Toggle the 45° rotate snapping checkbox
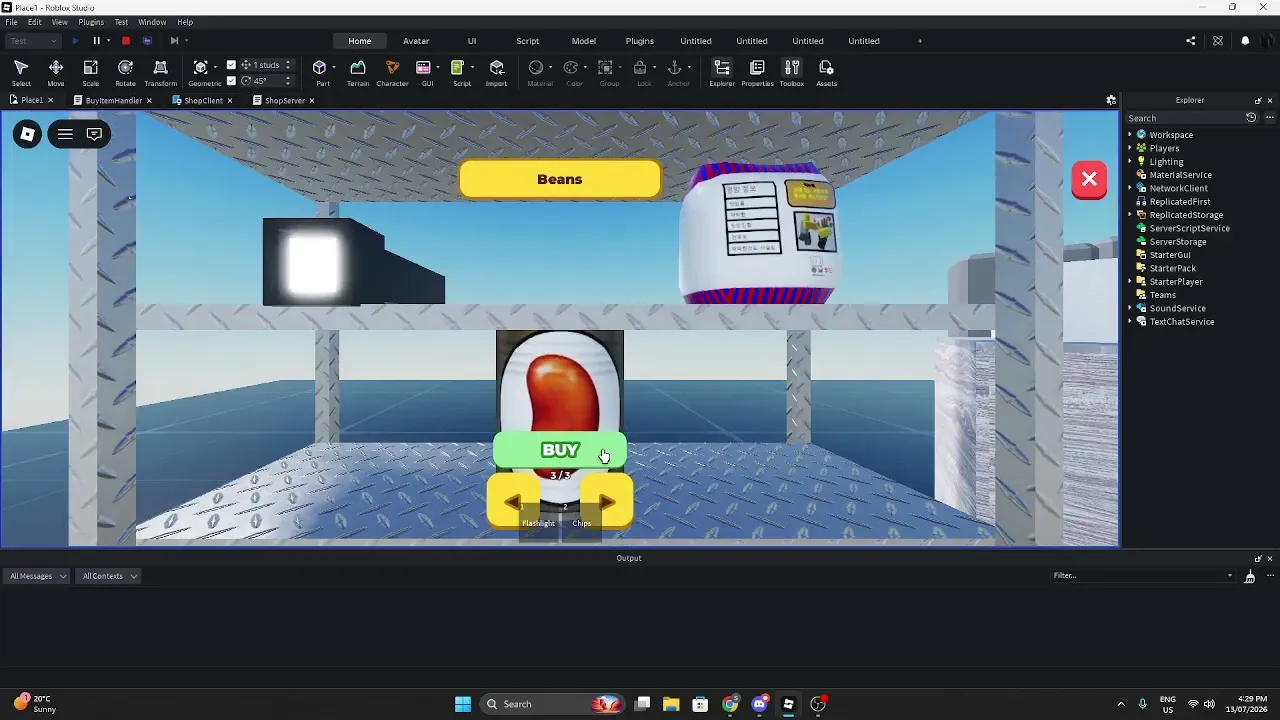The height and width of the screenshot is (720, 1280). [x=232, y=81]
